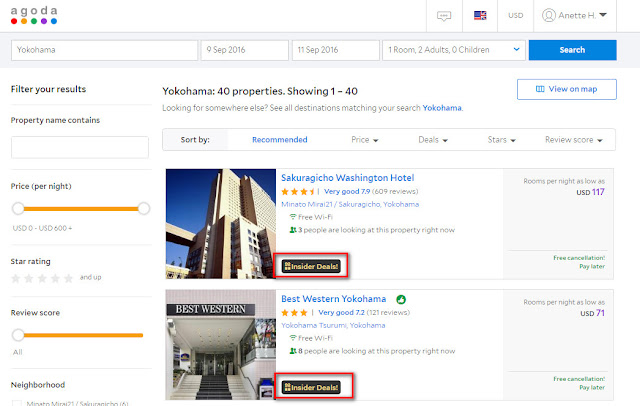
Task: Click Best Western recommended thumbs-up badge
Action: 401,300
